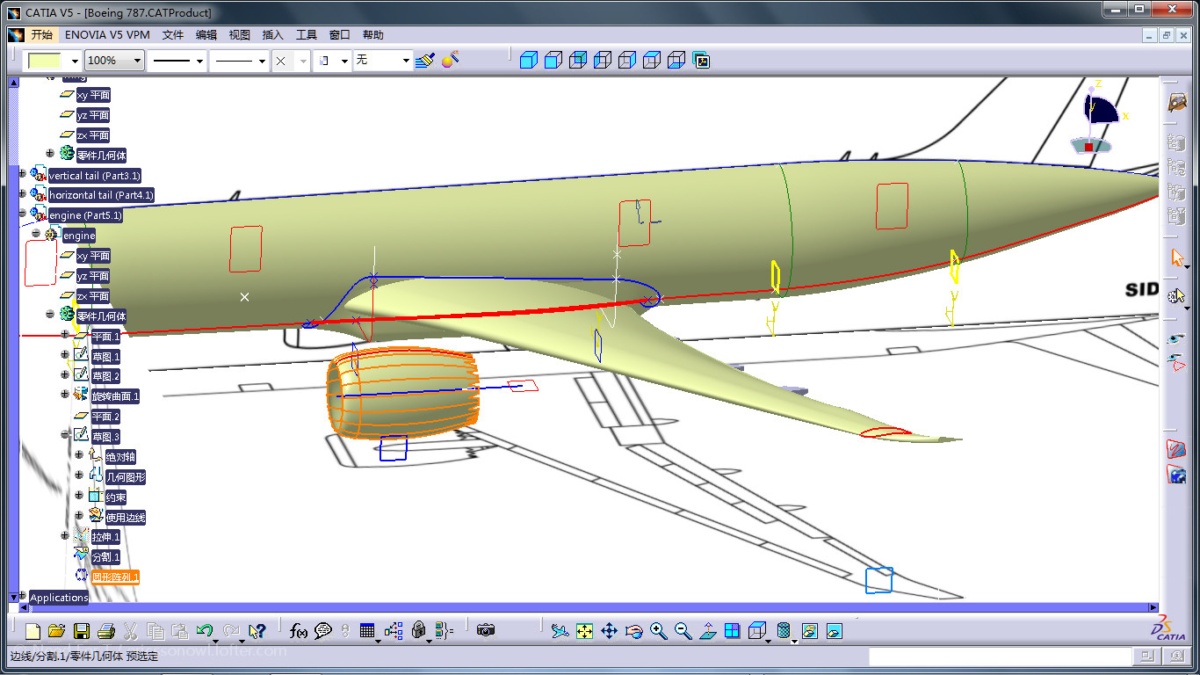Open the line thickness dropdown

pyautogui.click(x=200, y=61)
